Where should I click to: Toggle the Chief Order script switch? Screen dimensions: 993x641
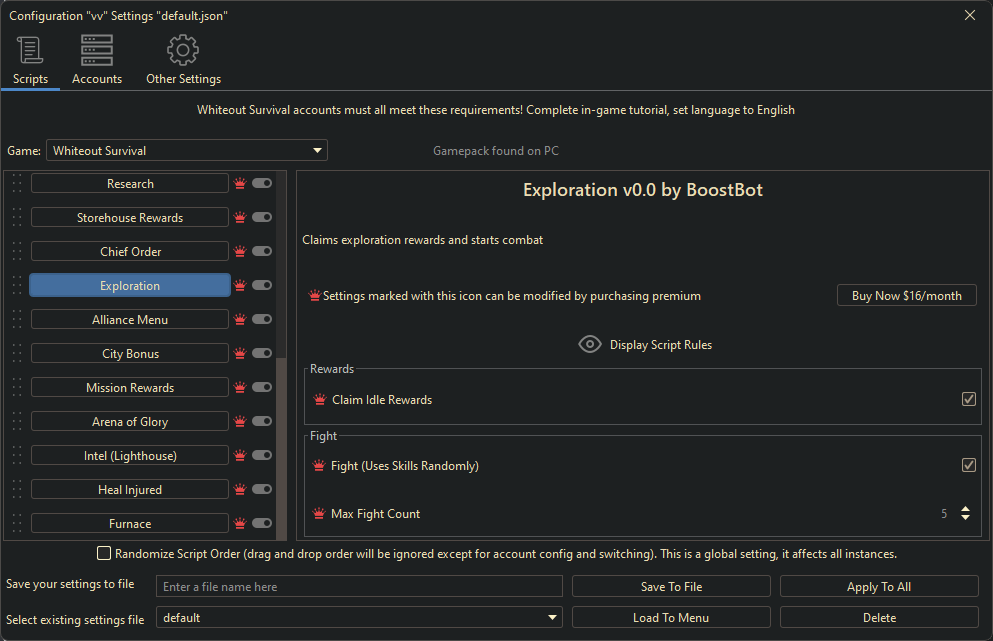tap(262, 251)
